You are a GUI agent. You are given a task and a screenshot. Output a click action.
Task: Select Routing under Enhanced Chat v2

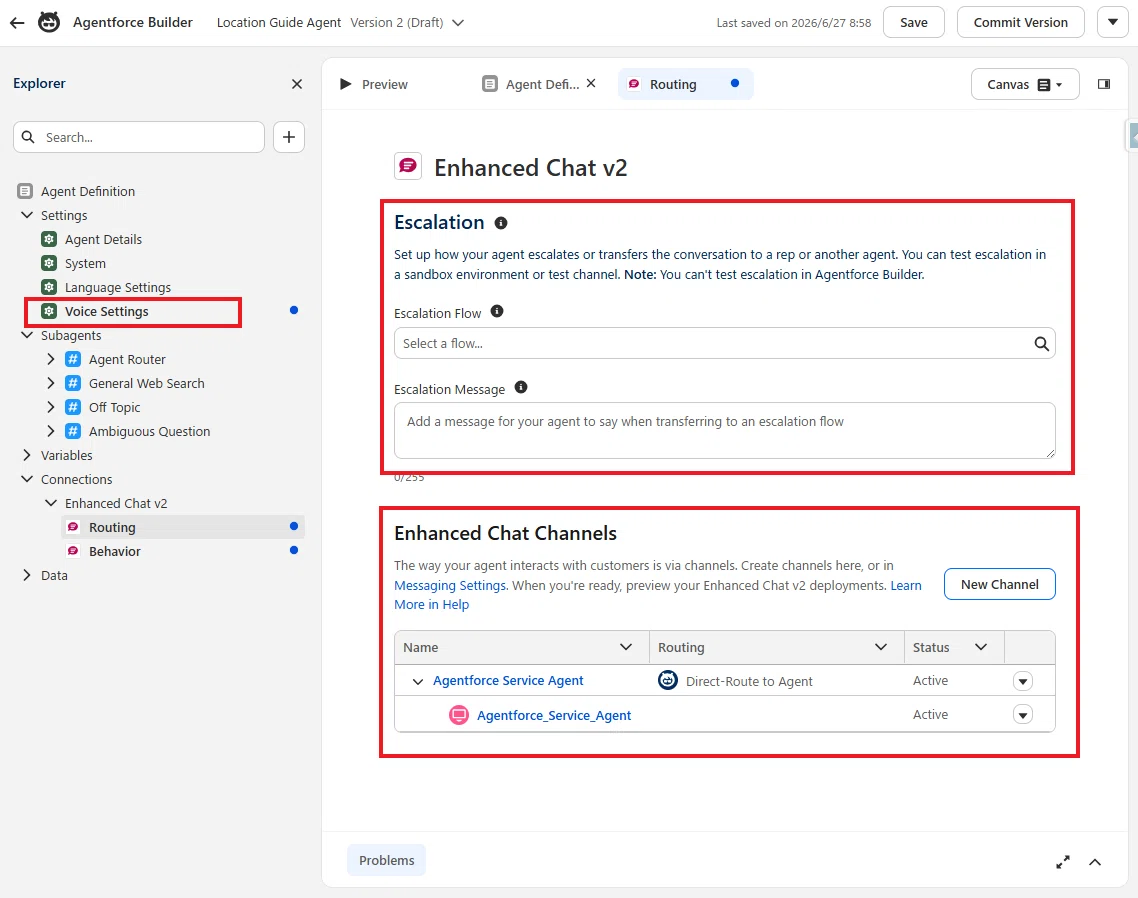point(112,528)
